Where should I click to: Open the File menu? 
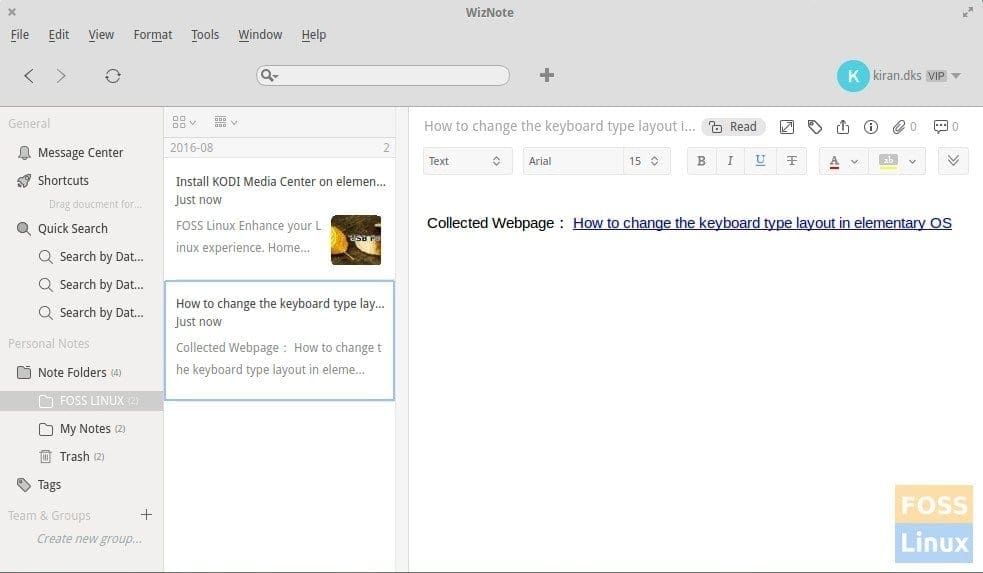point(20,35)
